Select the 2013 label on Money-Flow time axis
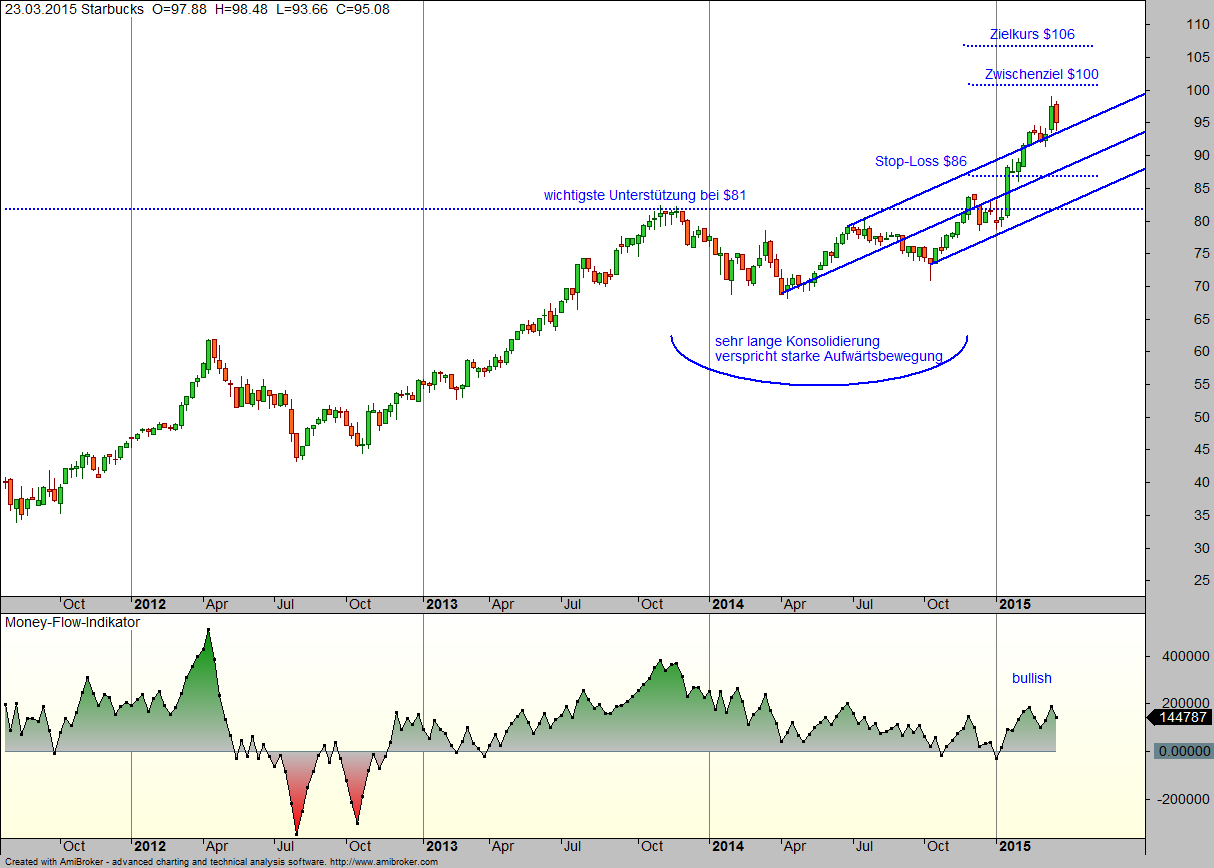This screenshot has width=1214, height=868. coord(442,846)
